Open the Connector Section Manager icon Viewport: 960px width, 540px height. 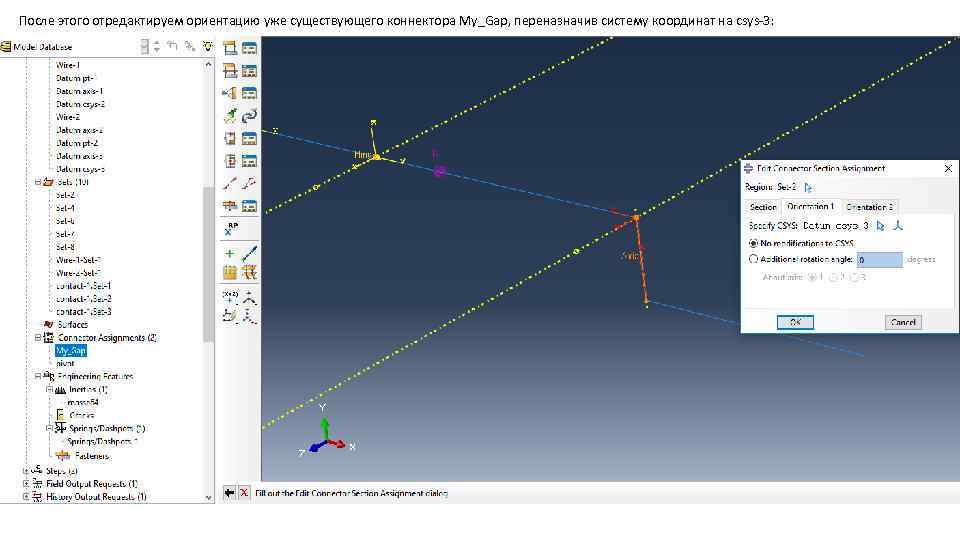tap(249, 161)
